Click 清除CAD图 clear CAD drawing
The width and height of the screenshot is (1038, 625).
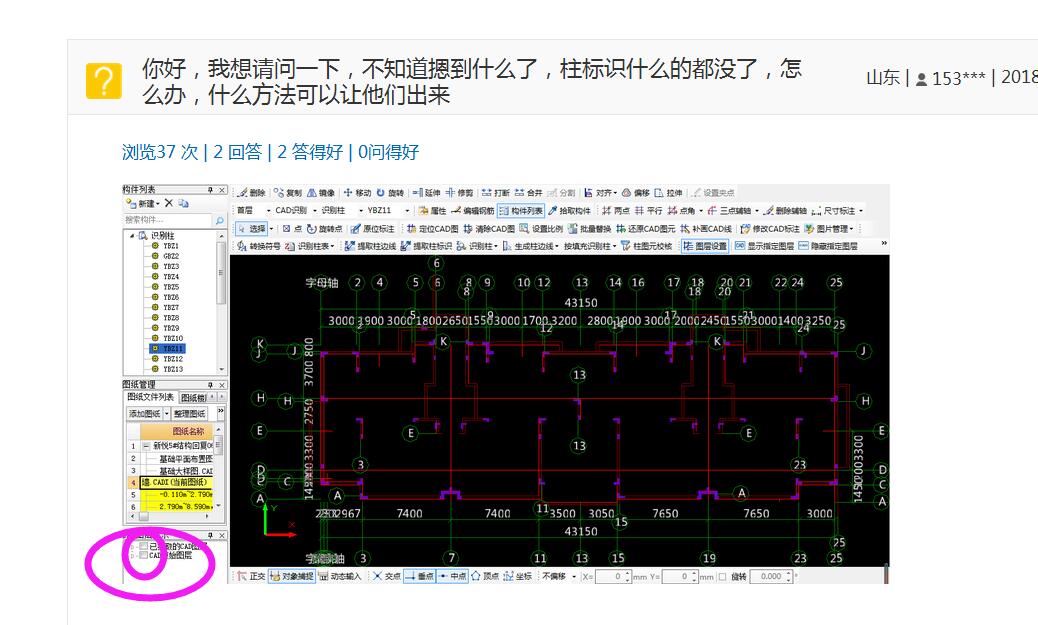click(x=489, y=228)
